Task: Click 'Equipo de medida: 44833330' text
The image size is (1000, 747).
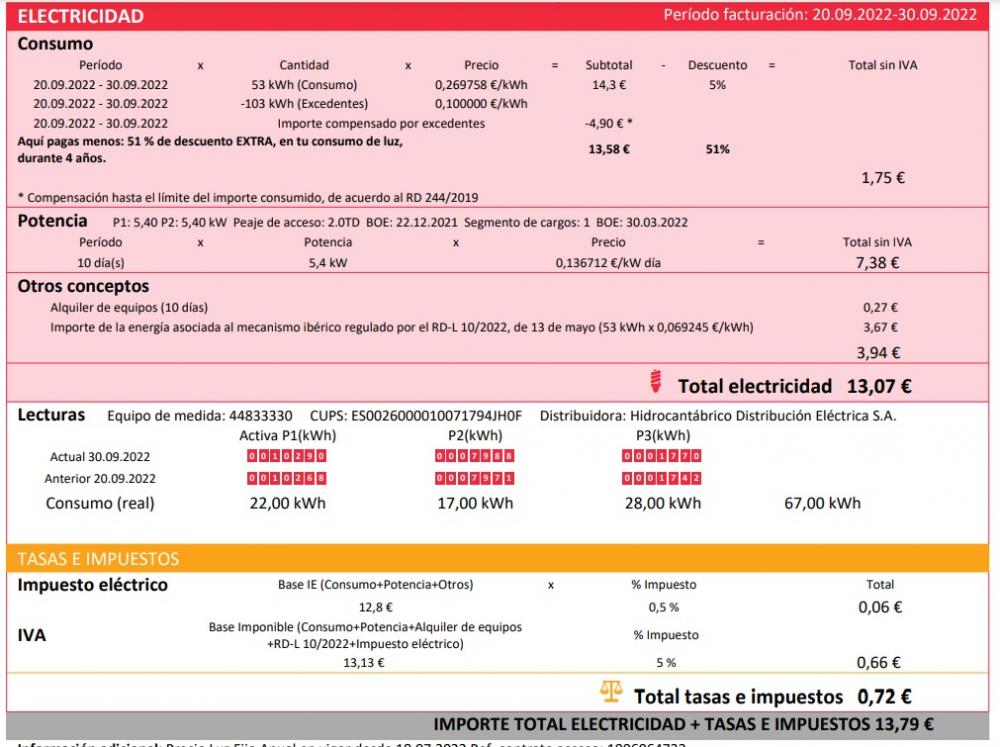Action: [200, 416]
